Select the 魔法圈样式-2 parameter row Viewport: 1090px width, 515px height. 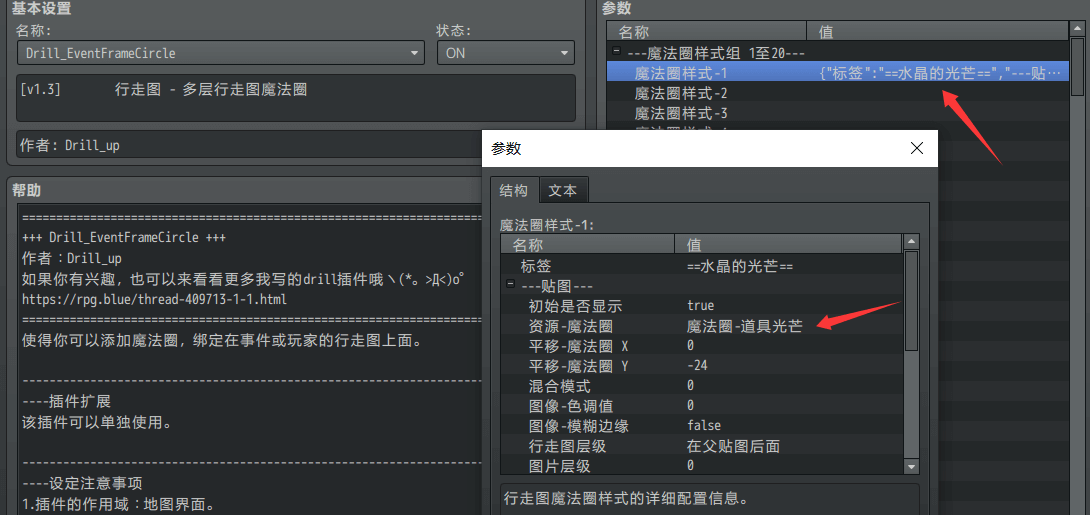click(681, 93)
